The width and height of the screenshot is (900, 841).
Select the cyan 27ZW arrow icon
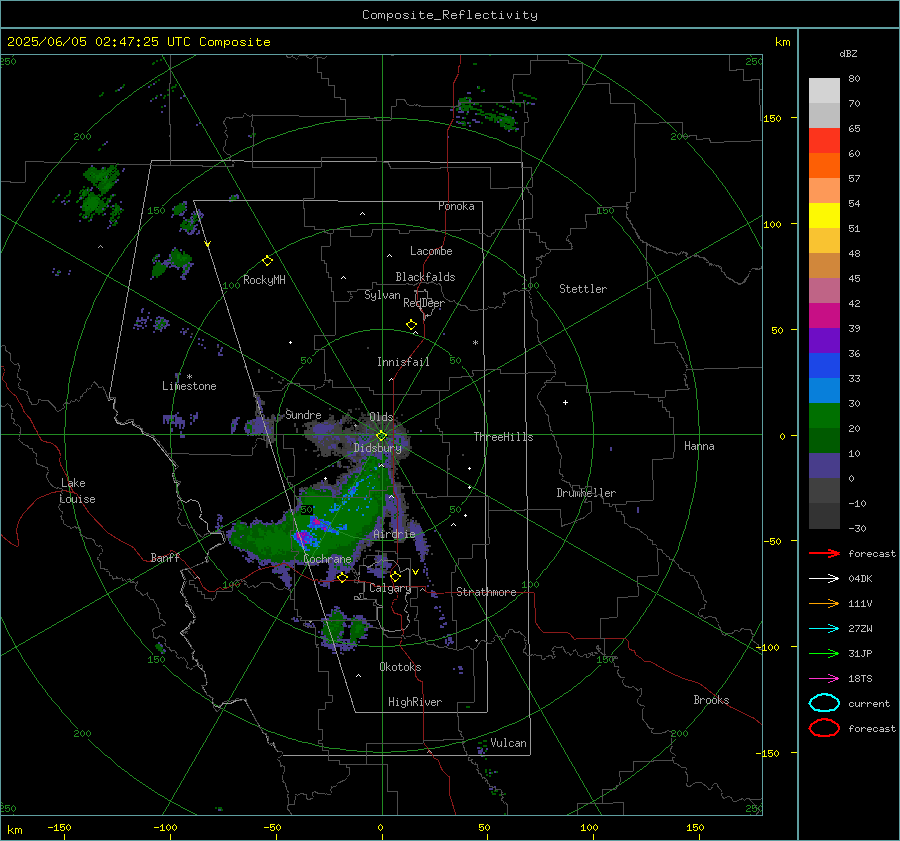(824, 629)
